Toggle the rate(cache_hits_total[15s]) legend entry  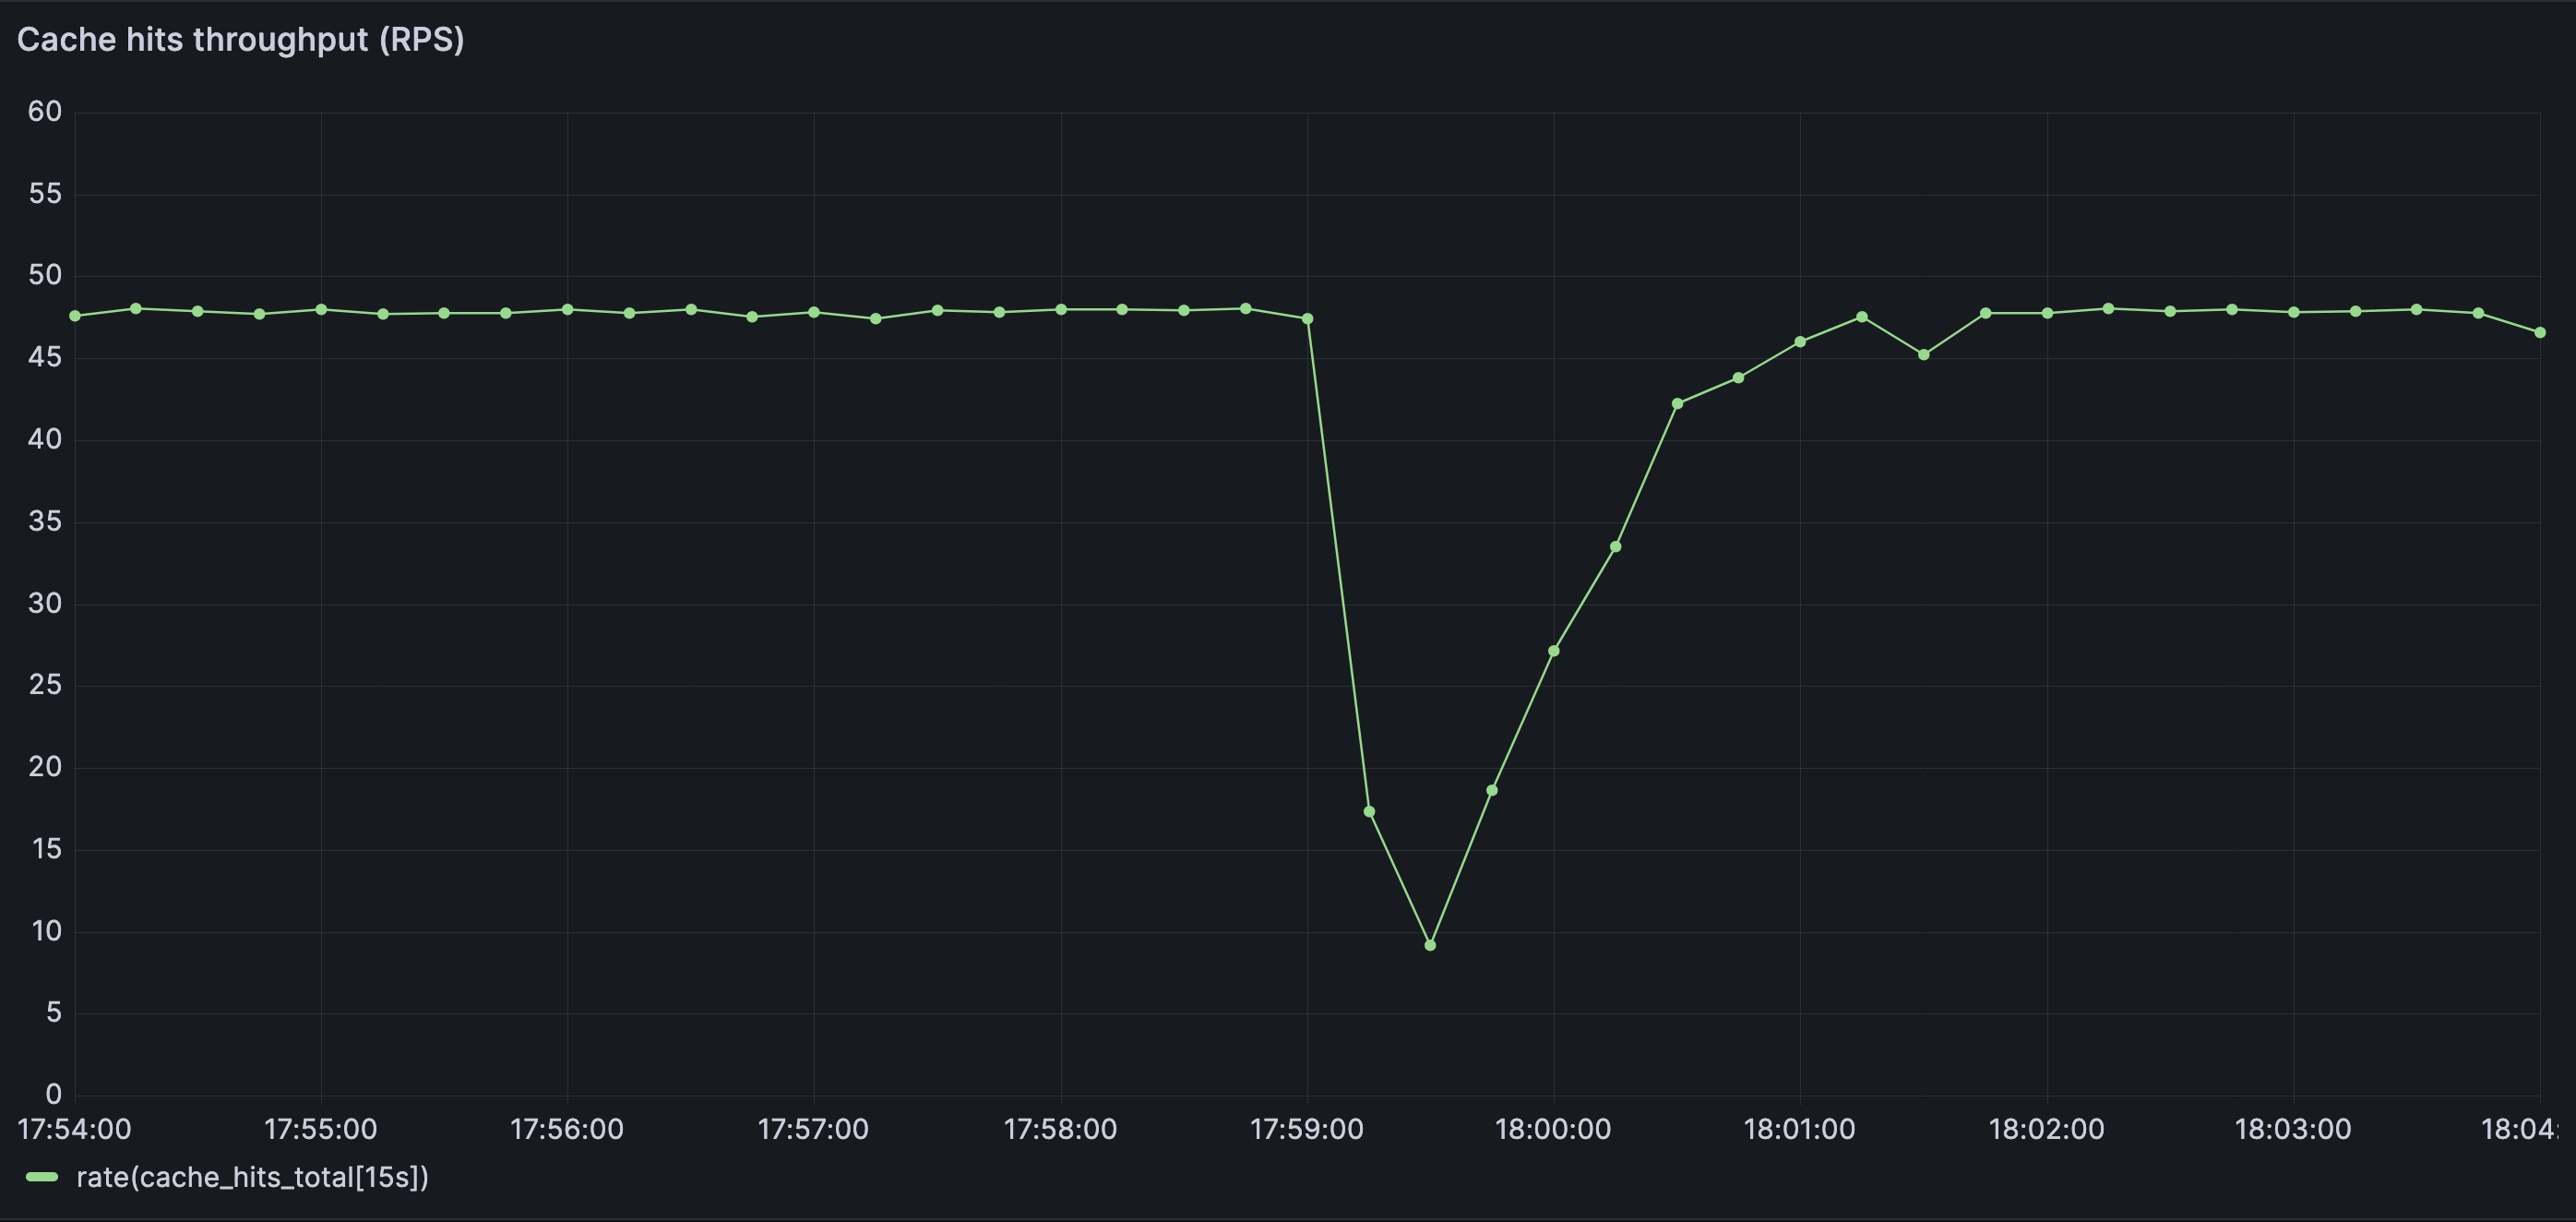coord(252,1178)
